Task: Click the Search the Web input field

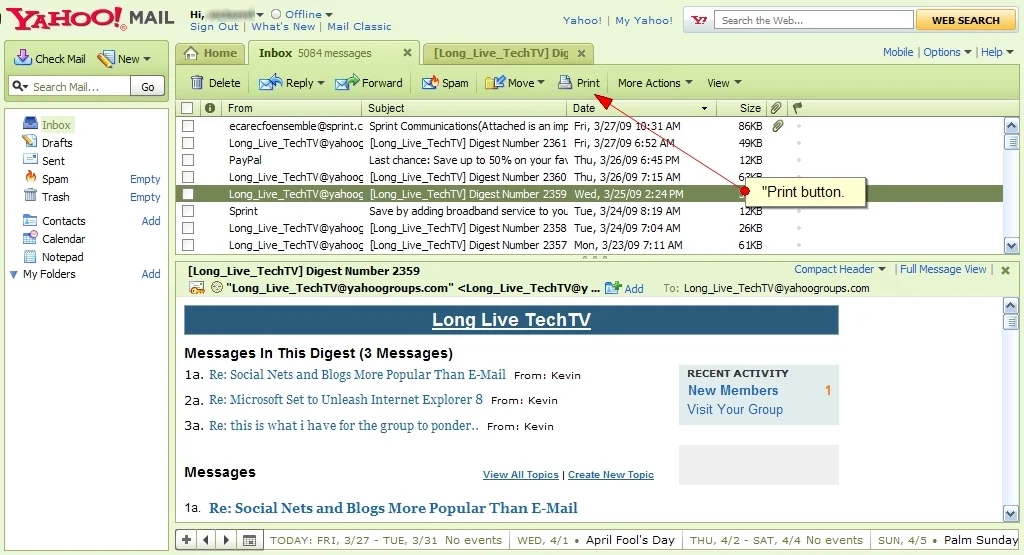Action: coord(814,20)
